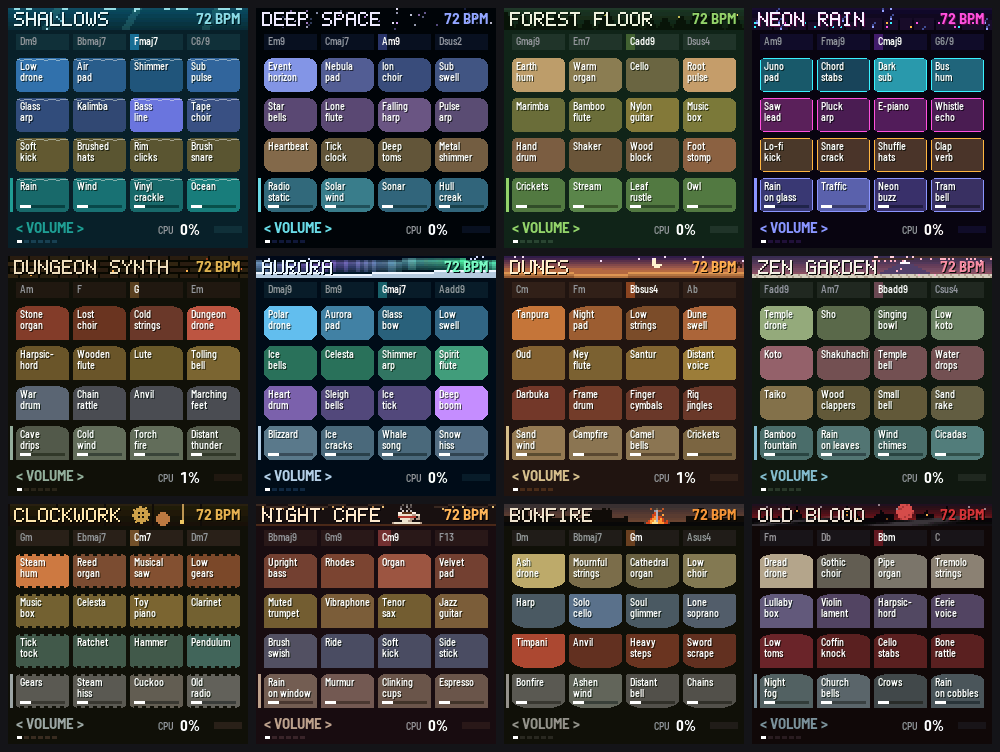
Task: Trigger the Darbuka pad in Dunes
Action: pos(538,403)
